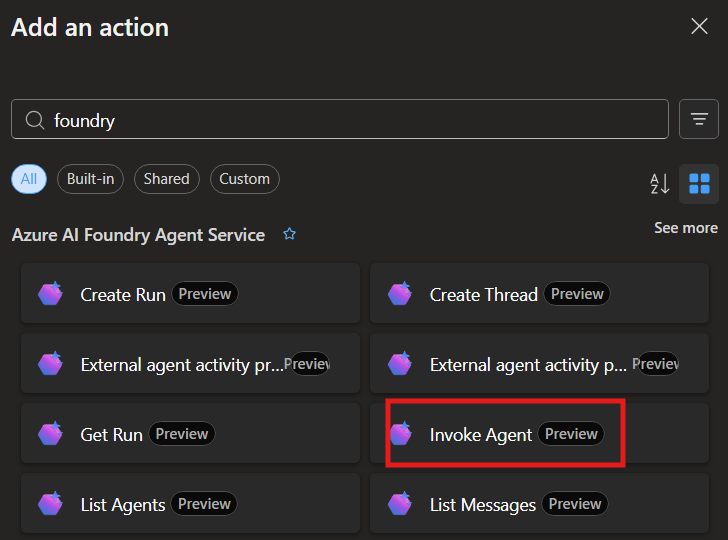Click icon of External agent activity p... card
This screenshot has width=728, height=540.
coord(400,363)
